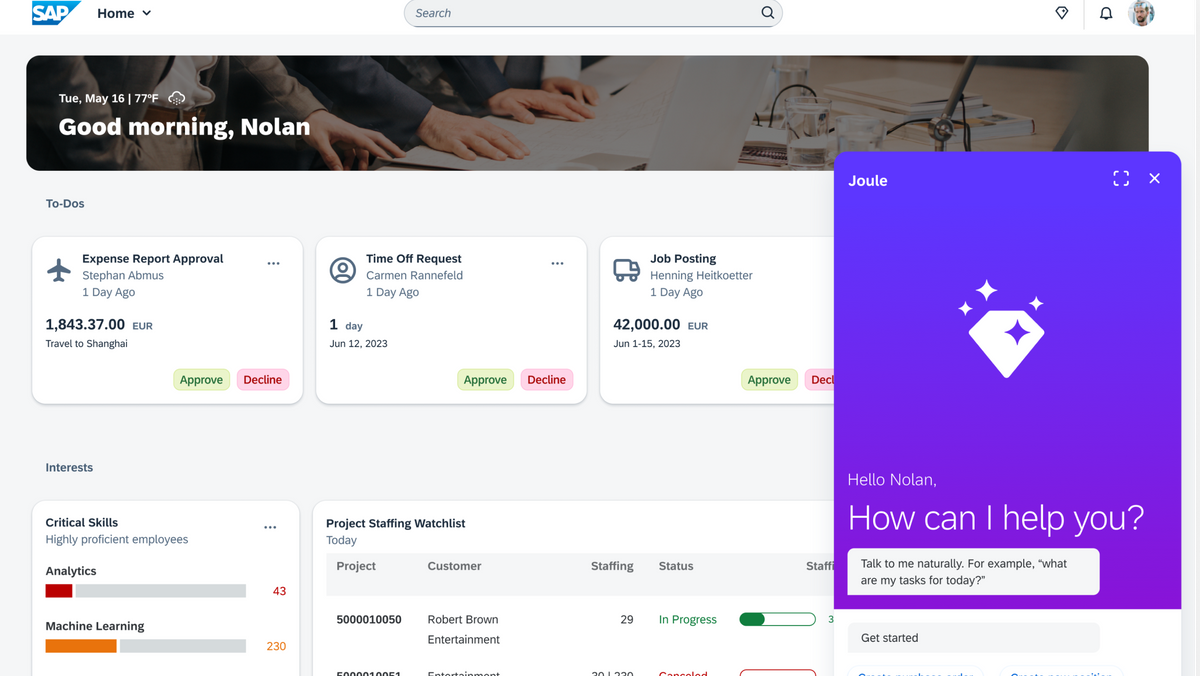Focus the Search input field

pyautogui.click(x=594, y=13)
